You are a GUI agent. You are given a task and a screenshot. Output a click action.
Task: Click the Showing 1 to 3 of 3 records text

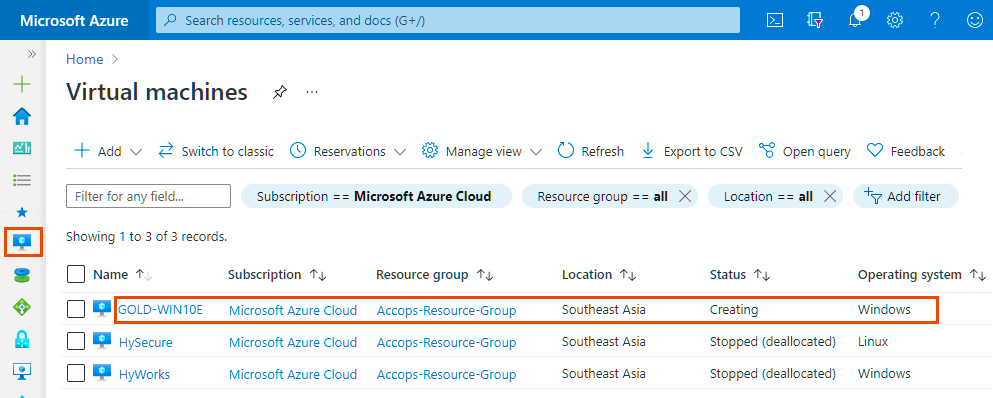click(146, 237)
